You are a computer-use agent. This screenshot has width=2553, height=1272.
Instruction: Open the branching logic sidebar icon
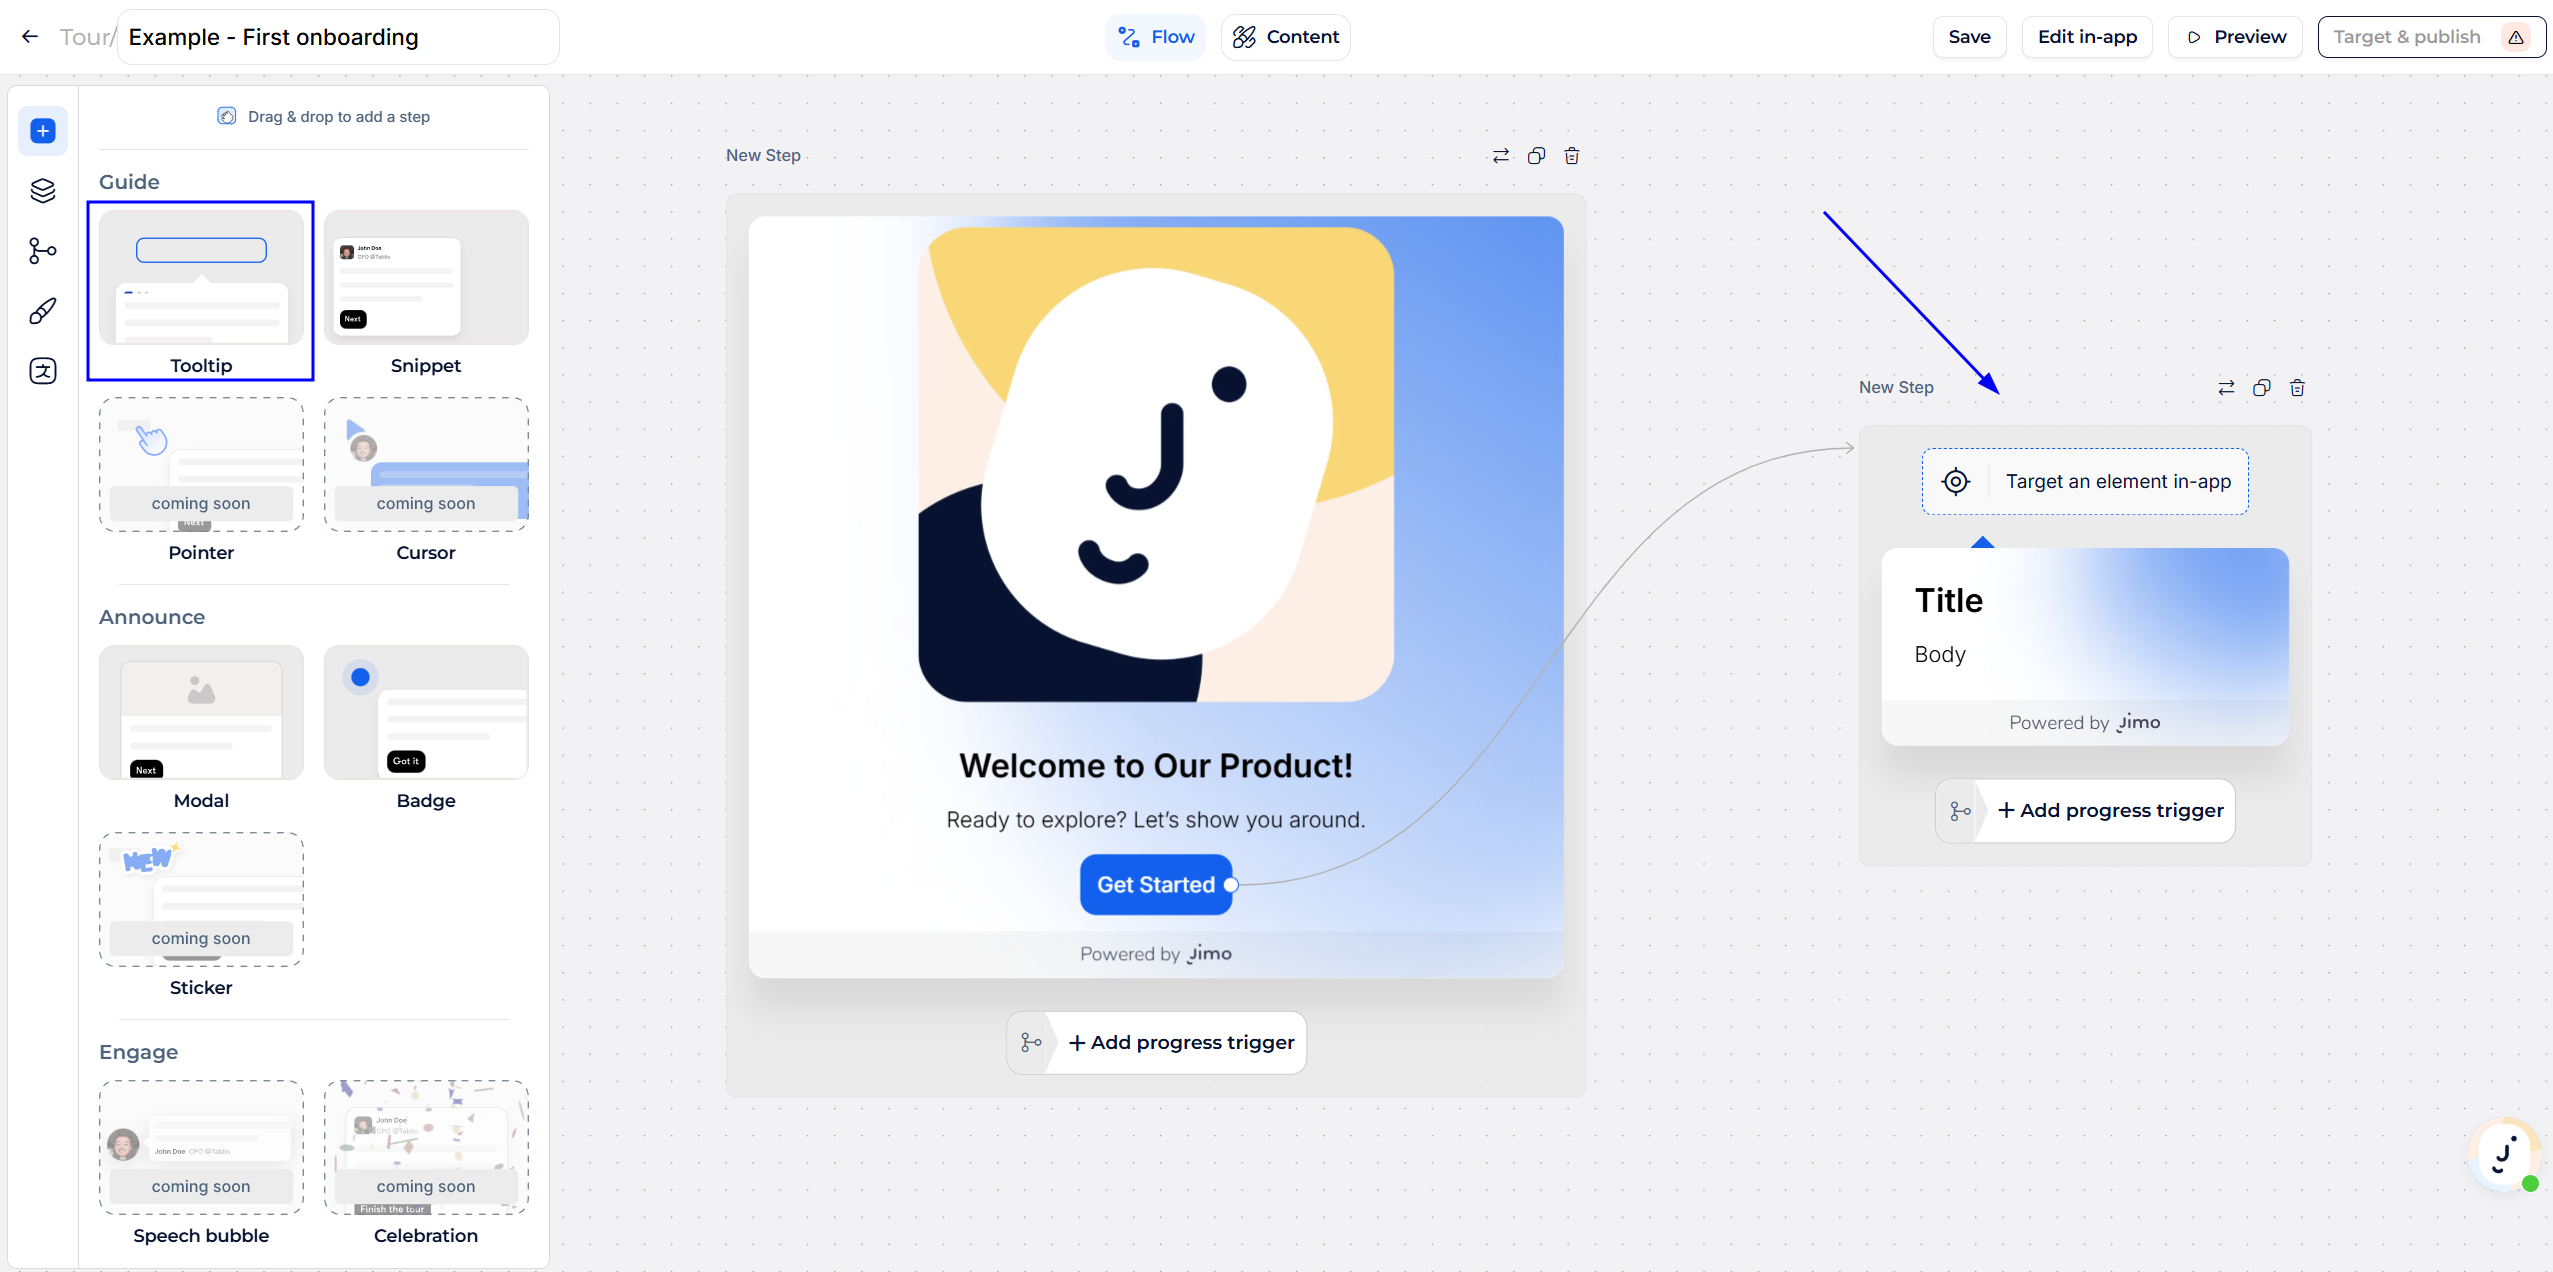42,250
